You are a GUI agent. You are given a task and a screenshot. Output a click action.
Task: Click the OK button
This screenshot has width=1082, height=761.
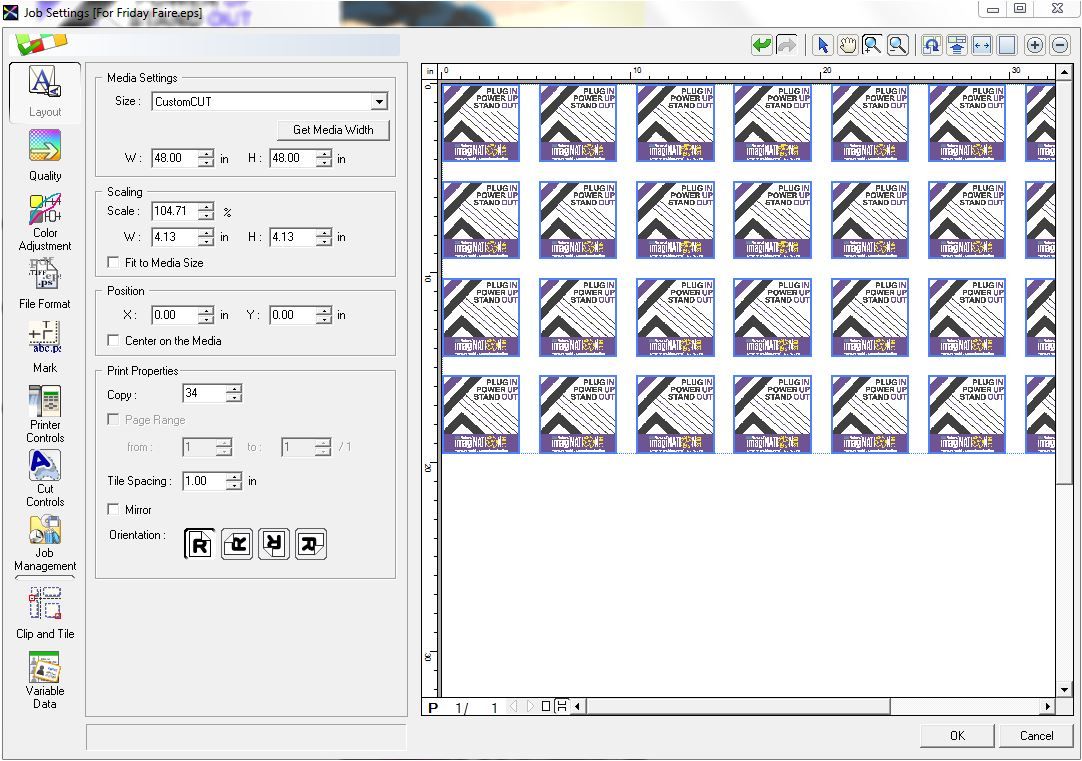pos(957,735)
